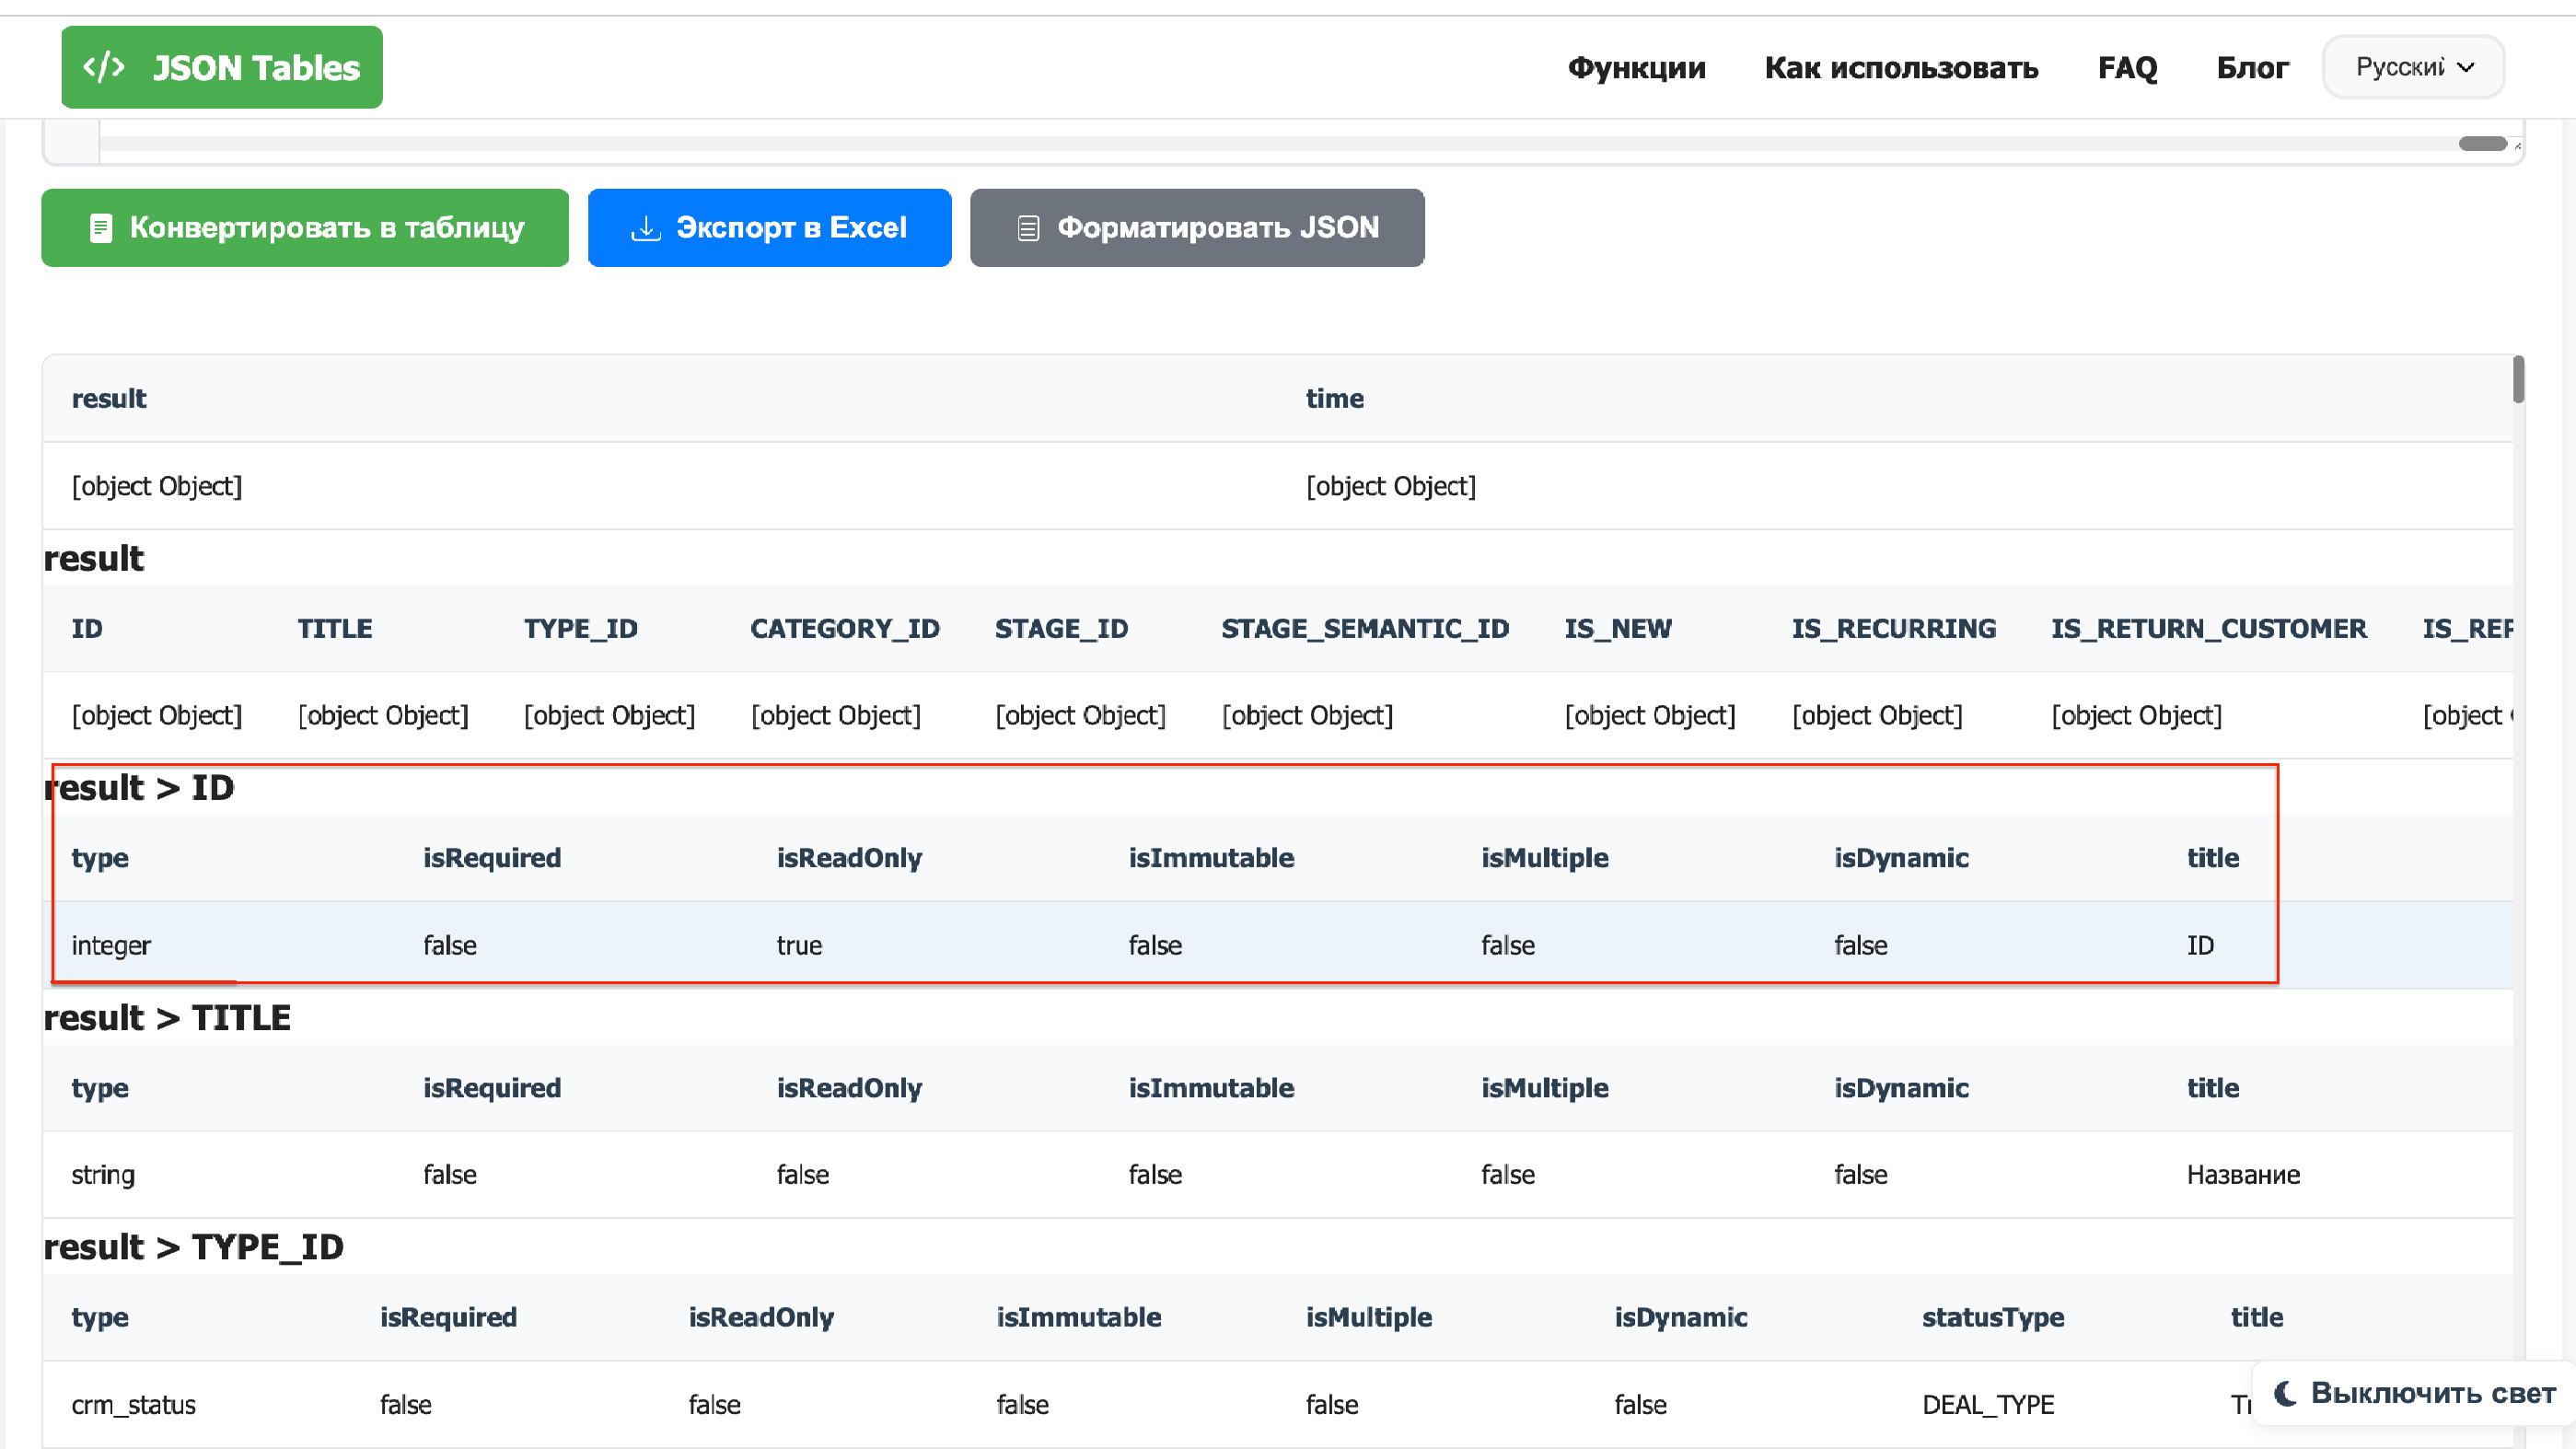Screen dimensions: 2576x1449
Task: Click the moon icon for dark mode
Action: point(2285,1393)
